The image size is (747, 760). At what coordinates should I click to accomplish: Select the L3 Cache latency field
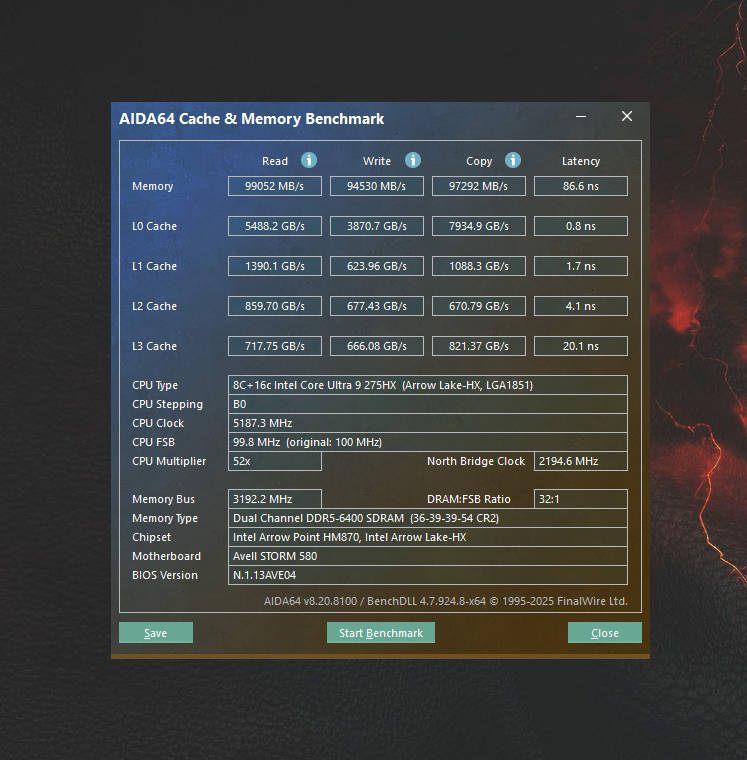(x=581, y=346)
